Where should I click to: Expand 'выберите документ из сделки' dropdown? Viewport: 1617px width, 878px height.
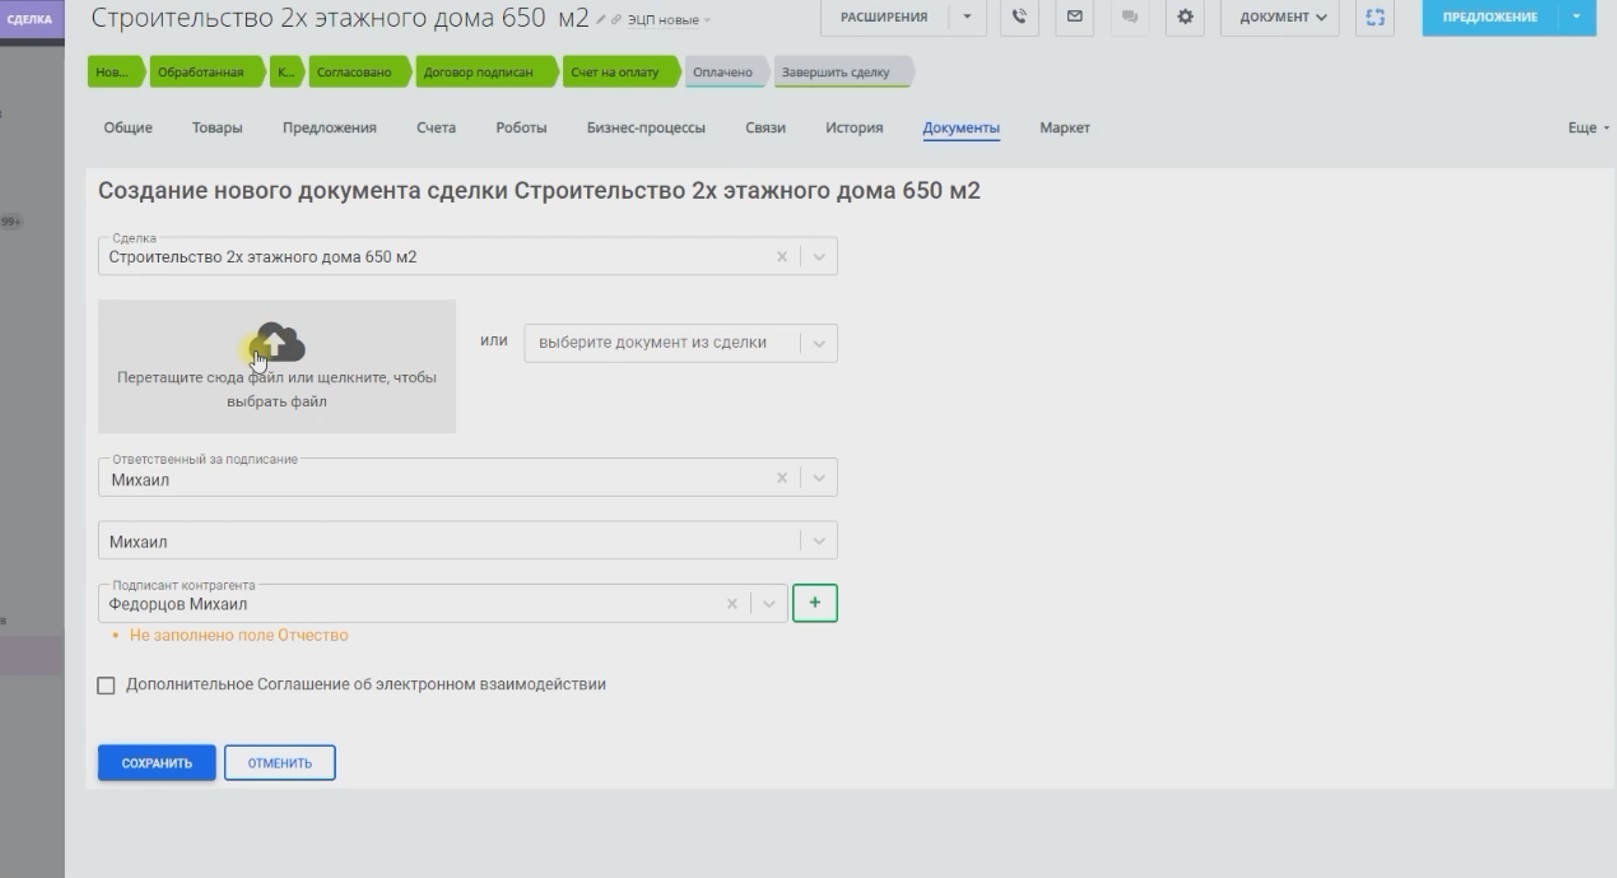pyautogui.click(x=818, y=343)
